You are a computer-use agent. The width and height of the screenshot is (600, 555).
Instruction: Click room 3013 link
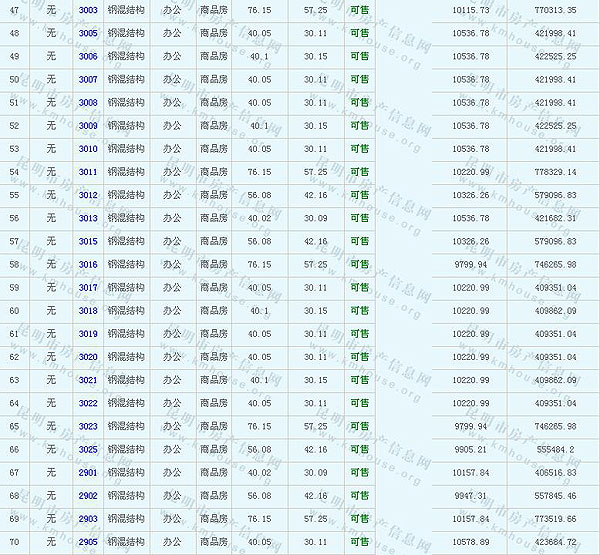[x=88, y=218]
